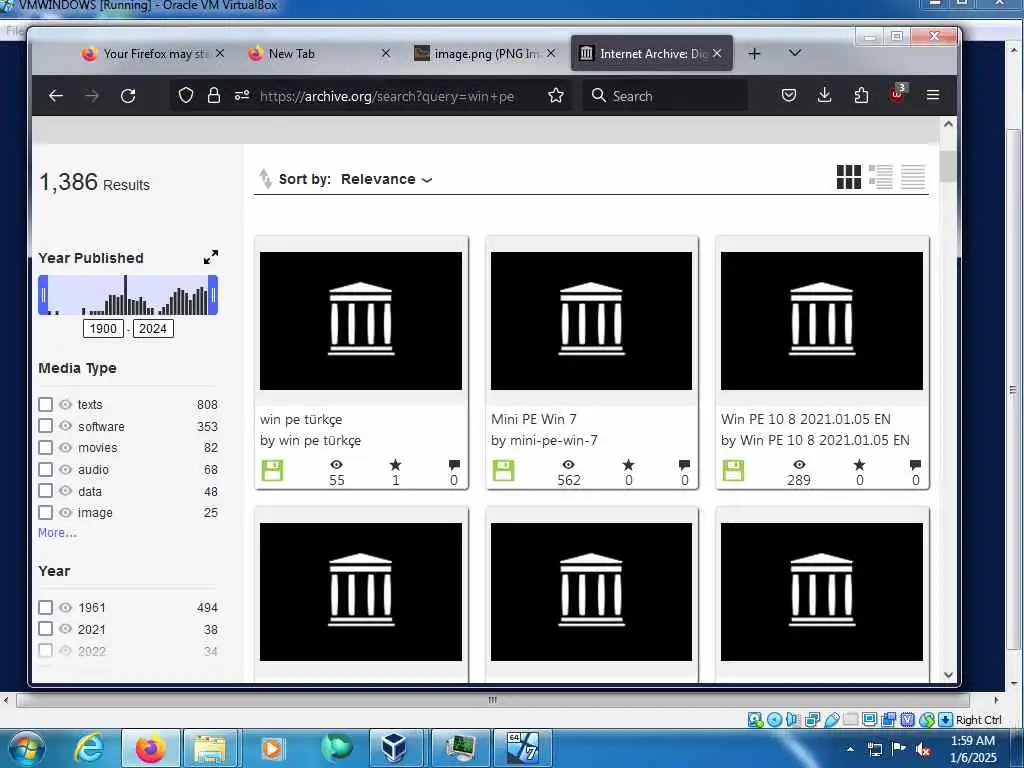
Task: Switch to the 'Your Firefox may st...' tab
Action: coord(155,54)
